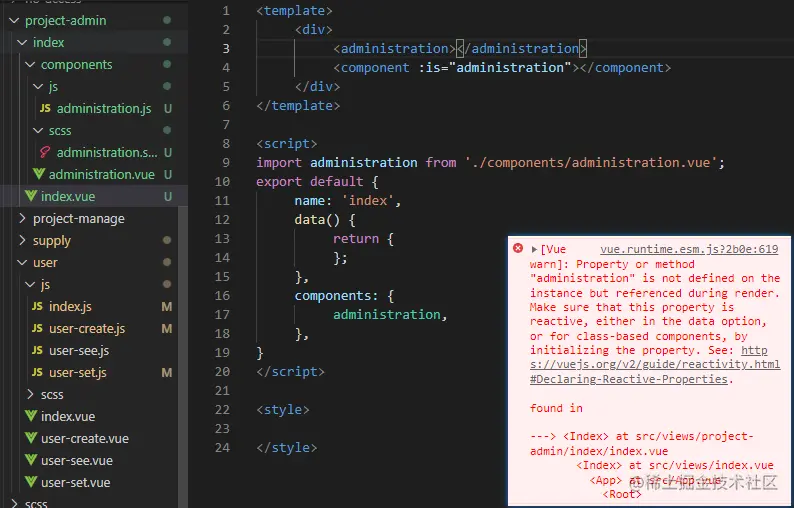
Task: Open administration.vue in the explorer
Action: click(102, 174)
